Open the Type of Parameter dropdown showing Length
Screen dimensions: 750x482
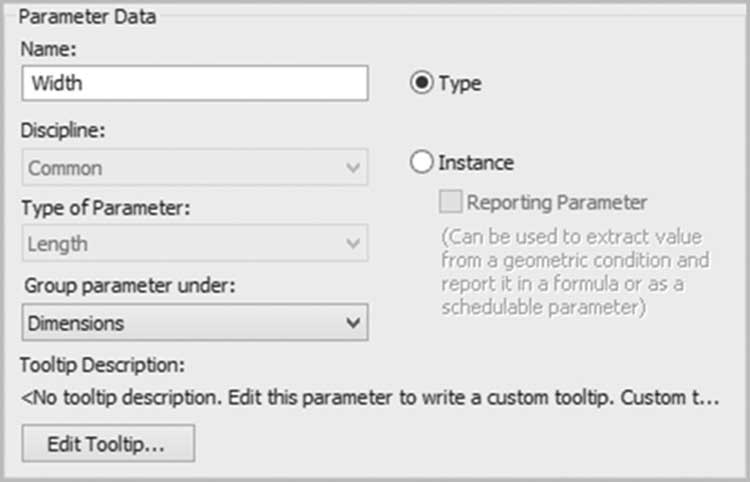click(x=195, y=243)
